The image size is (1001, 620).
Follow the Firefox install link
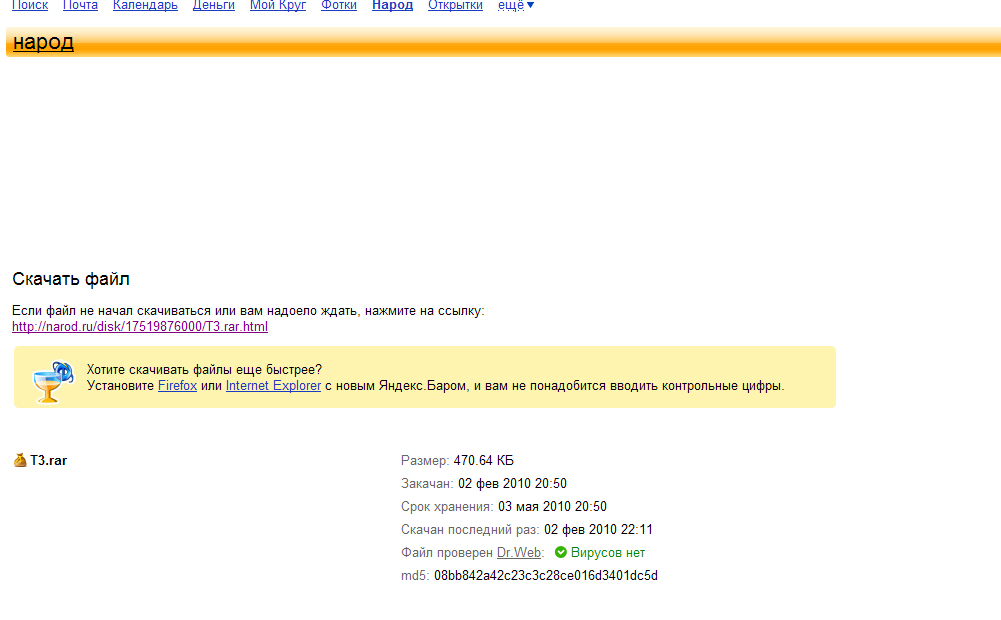[177, 386]
